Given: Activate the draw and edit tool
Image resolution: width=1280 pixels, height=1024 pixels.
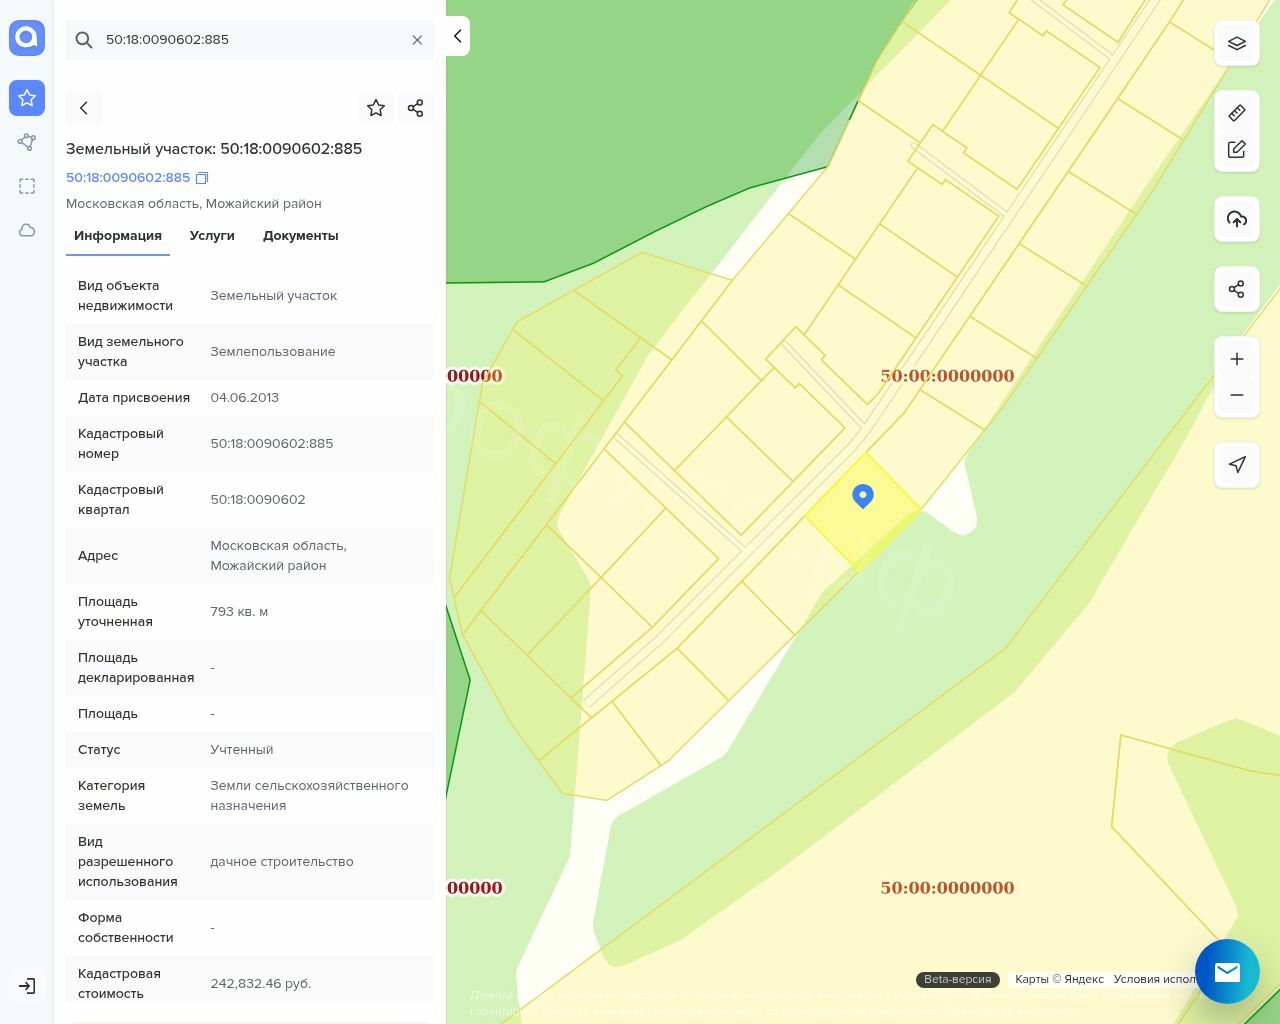Looking at the screenshot, I should (x=1236, y=149).
